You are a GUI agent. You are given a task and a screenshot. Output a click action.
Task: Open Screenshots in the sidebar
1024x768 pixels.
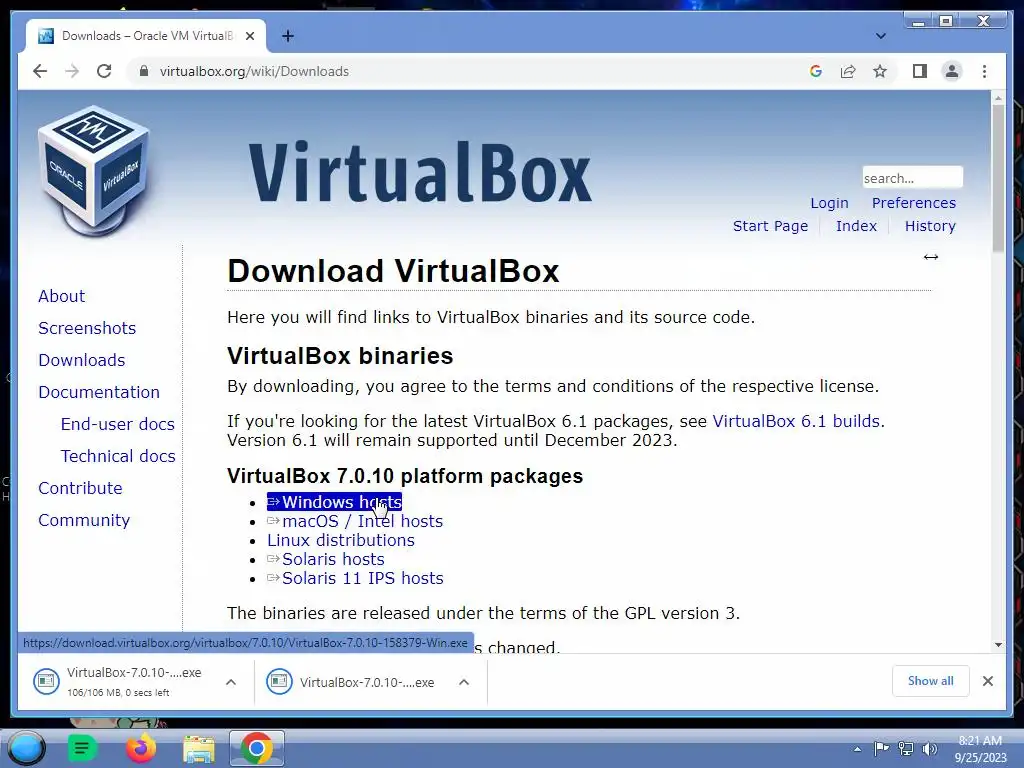(x=87, y=328)
